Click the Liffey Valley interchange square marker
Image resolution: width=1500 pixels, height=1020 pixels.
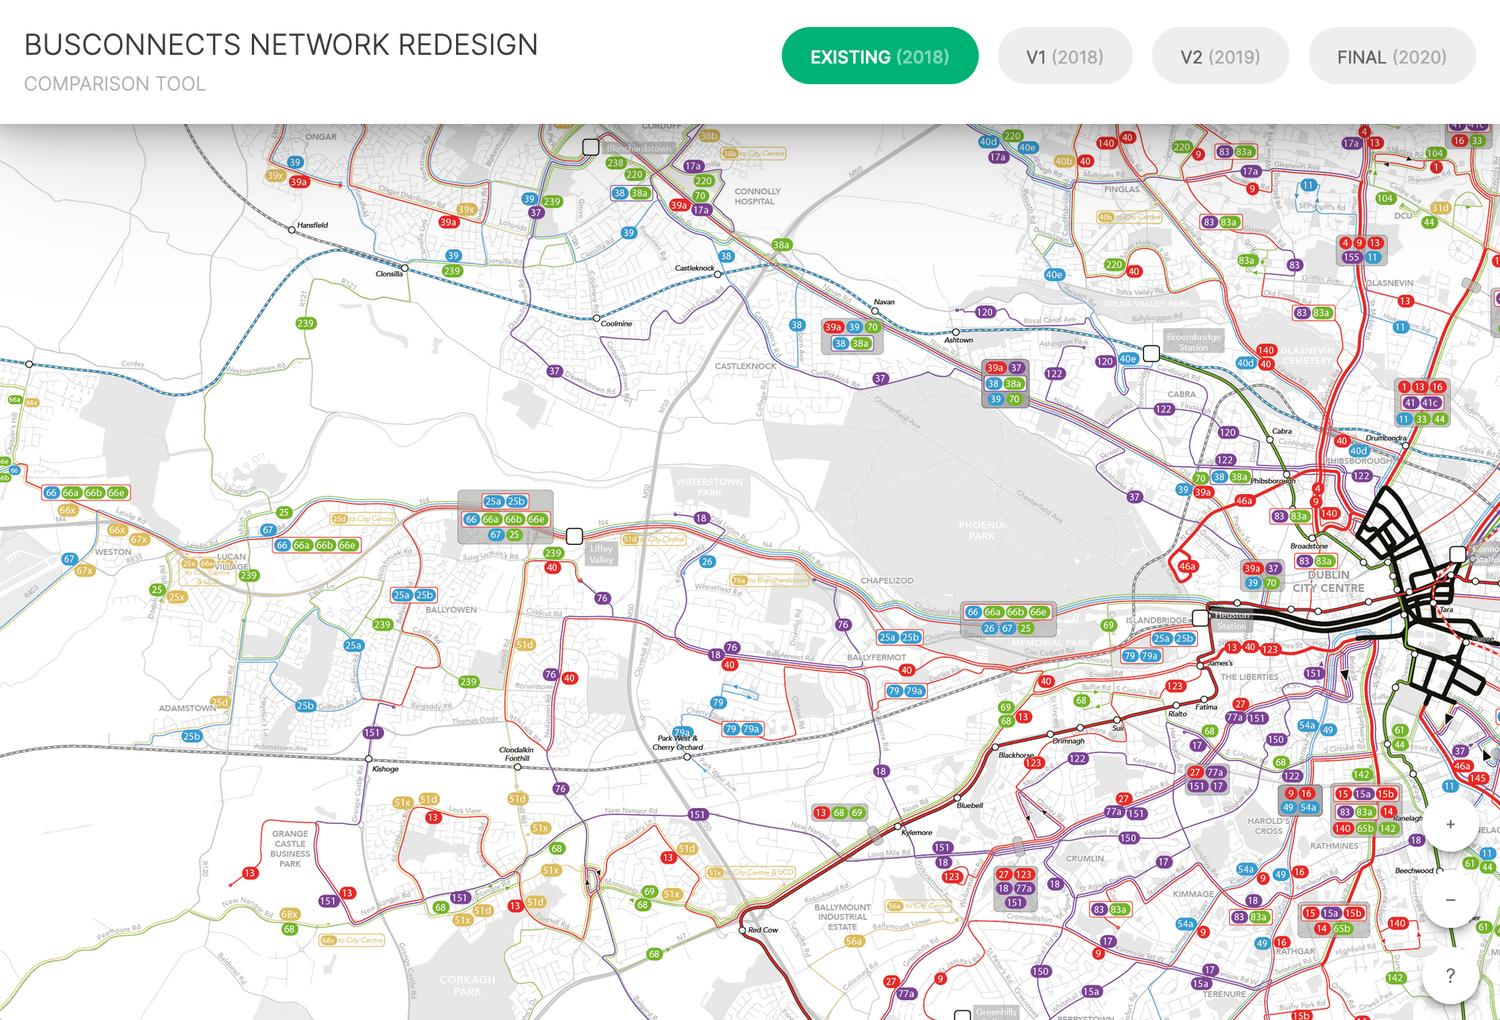tap(575, 537)
